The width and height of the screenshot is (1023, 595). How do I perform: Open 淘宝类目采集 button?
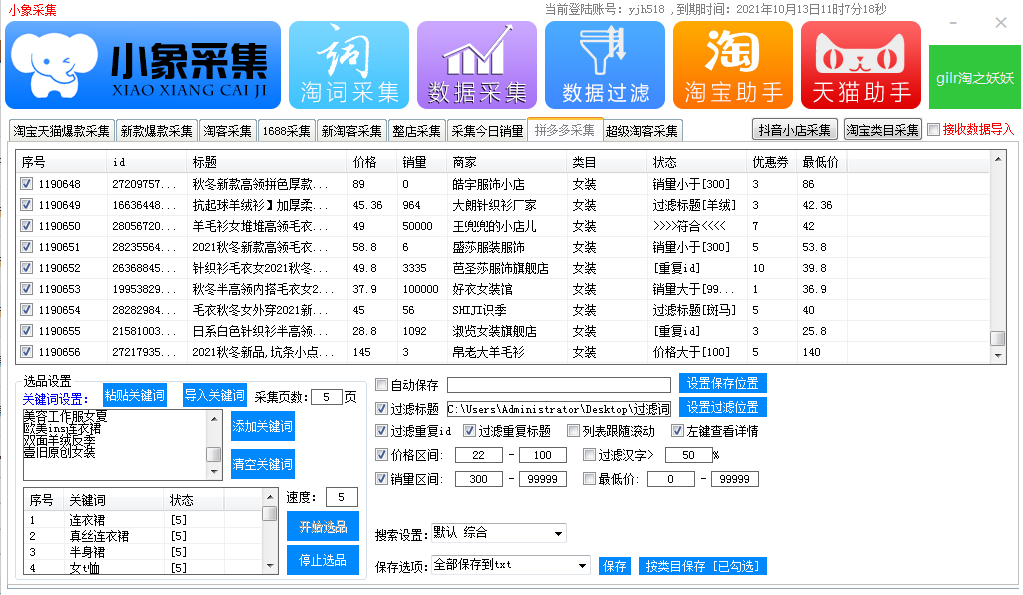tap(882, 130)
